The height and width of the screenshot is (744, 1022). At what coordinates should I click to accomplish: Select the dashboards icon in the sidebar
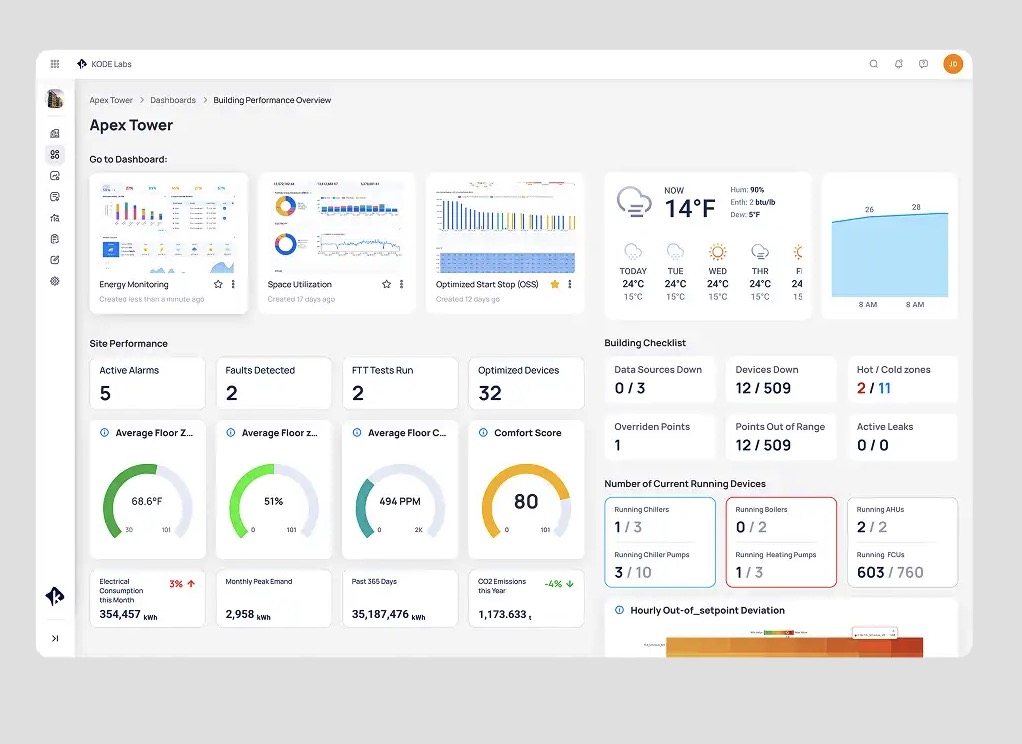55,155
